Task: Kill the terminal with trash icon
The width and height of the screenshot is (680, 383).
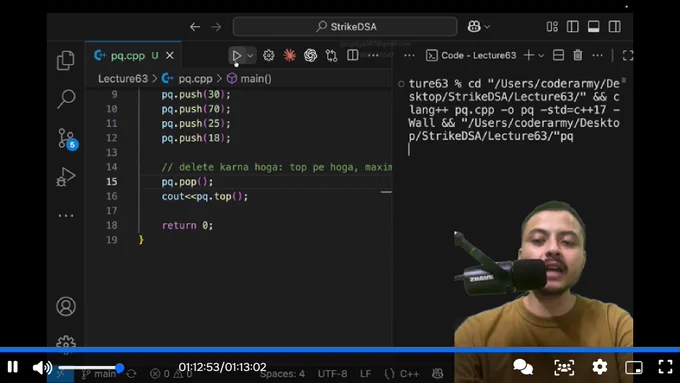Action: [578, 55]
